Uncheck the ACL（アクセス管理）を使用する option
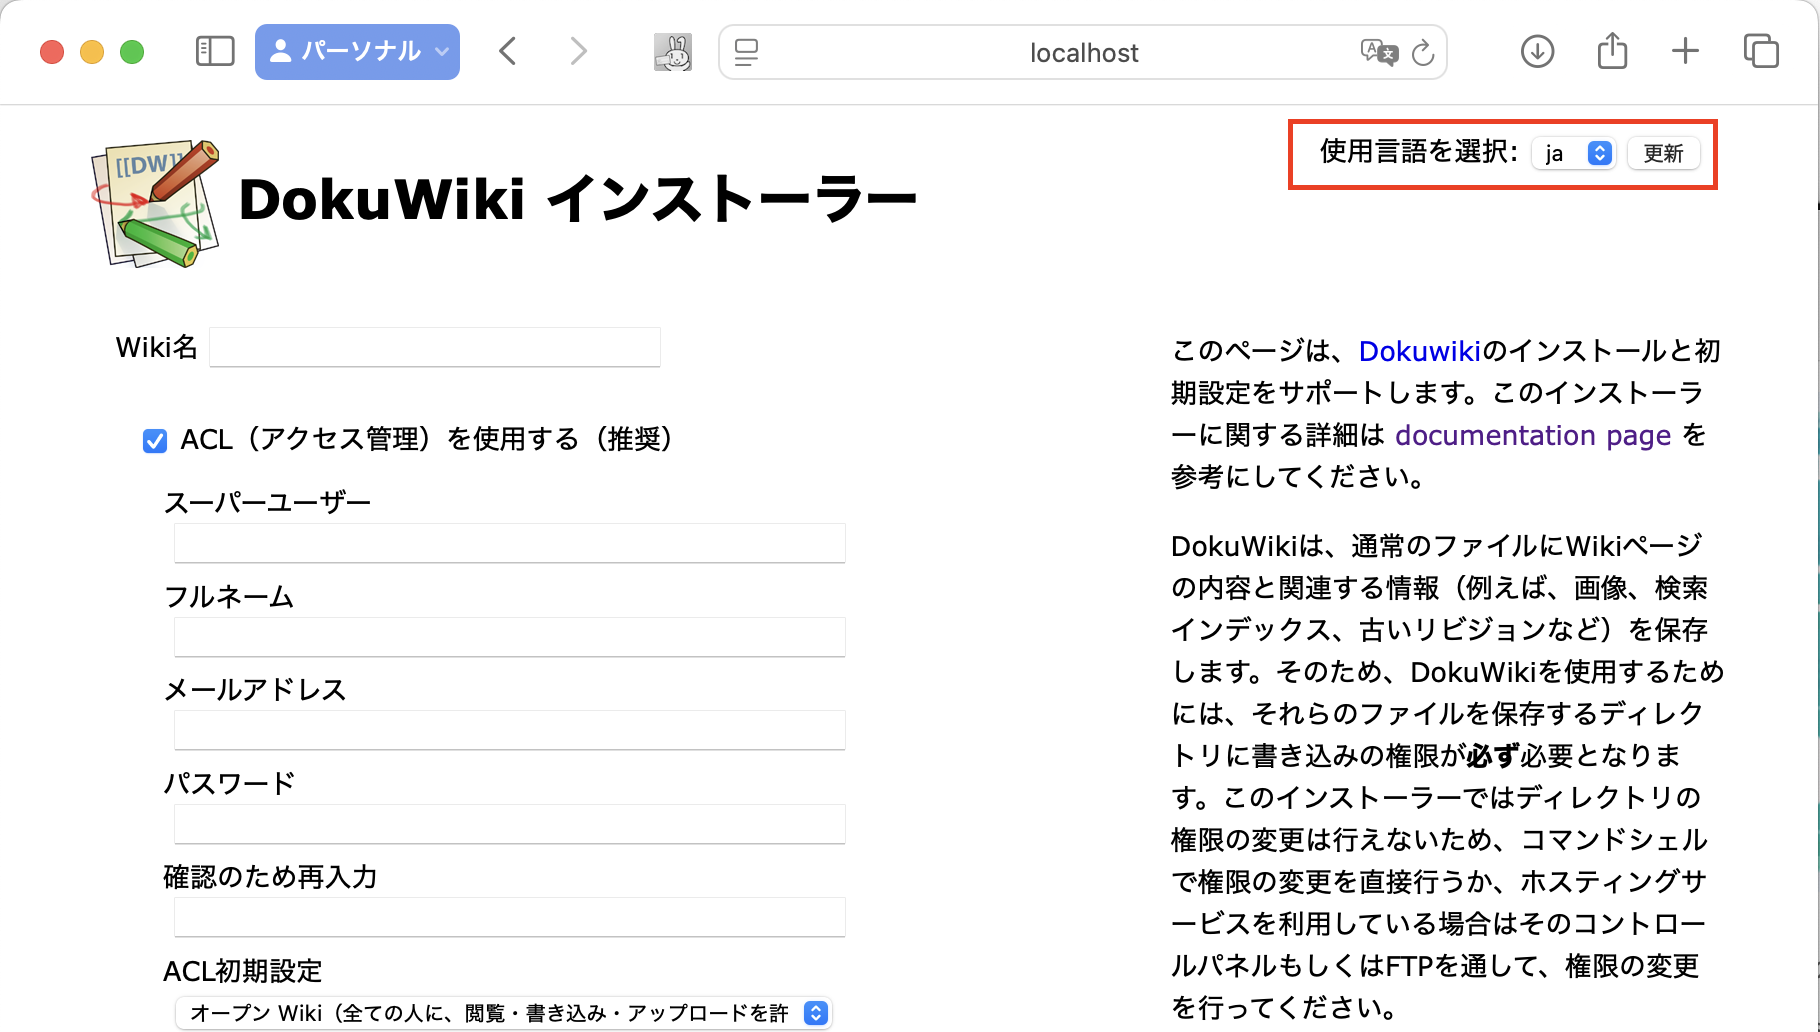 (154, 439)
